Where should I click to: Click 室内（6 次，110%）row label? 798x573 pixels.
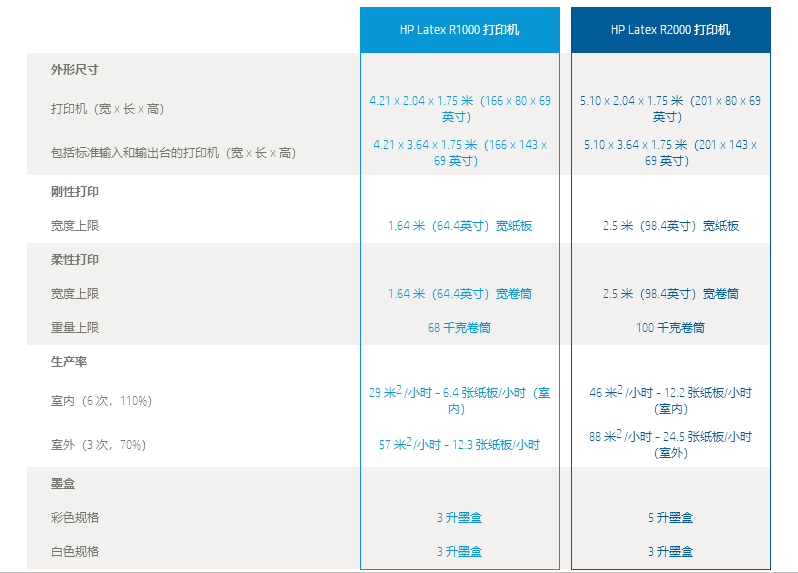click(x=101, y=401)
